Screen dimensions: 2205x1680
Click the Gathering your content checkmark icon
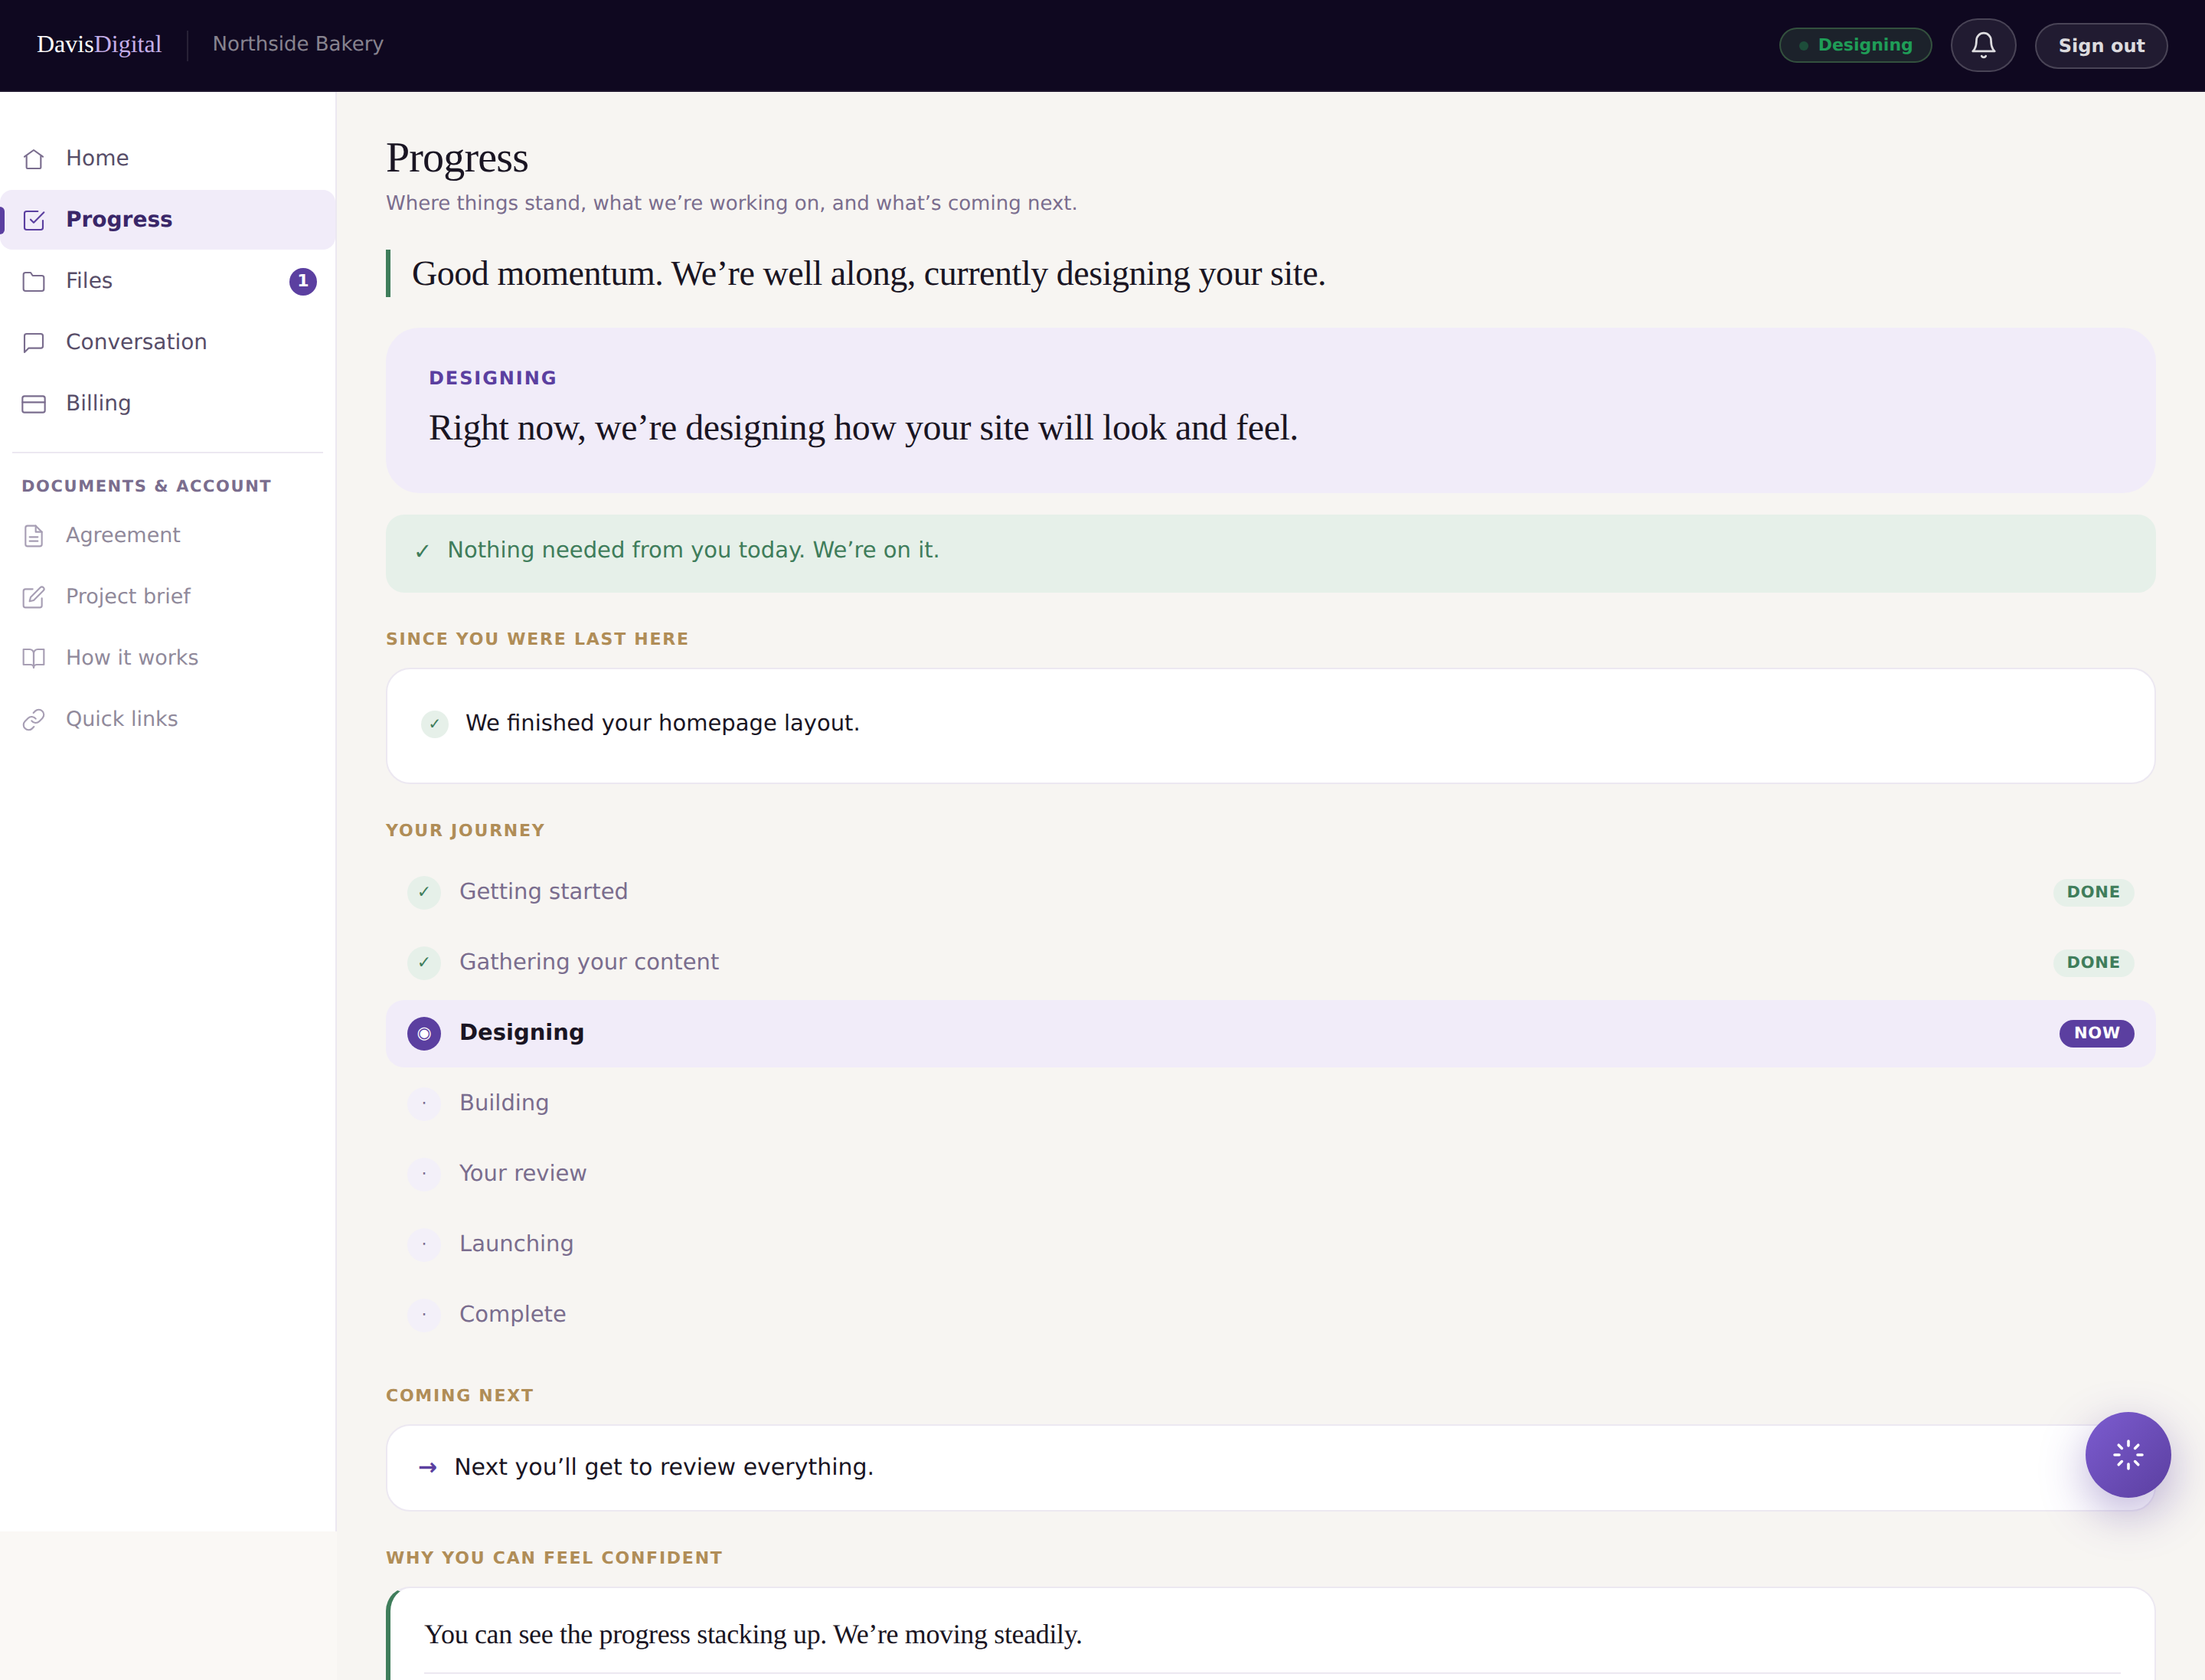pos(424,962)
